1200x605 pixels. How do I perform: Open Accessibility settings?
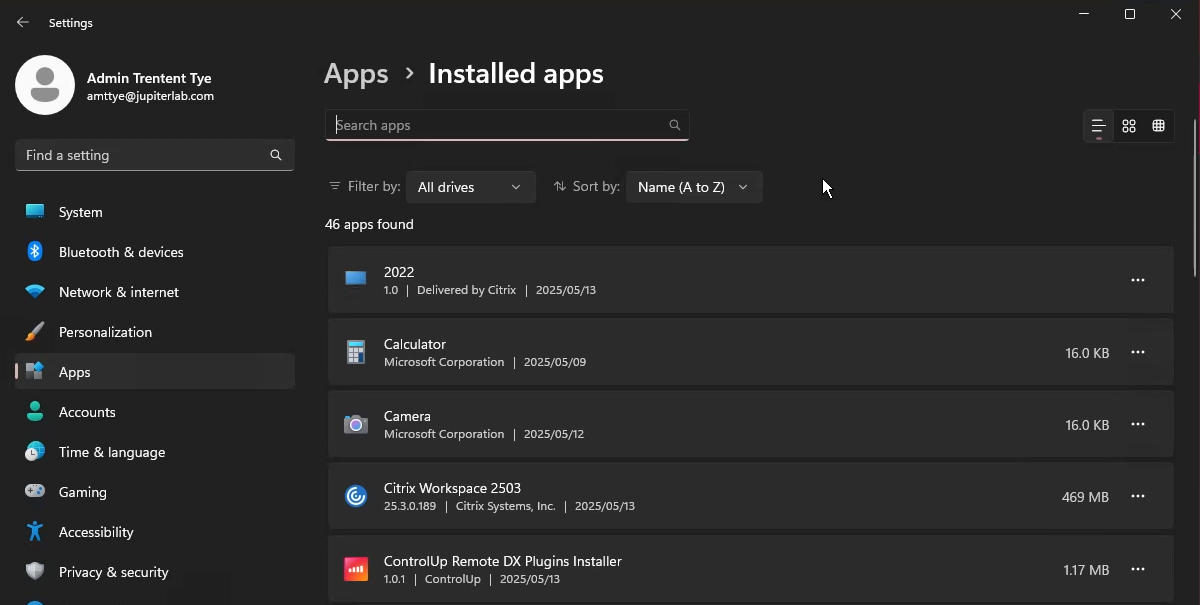pyautogui.click(x=155, y=532)
